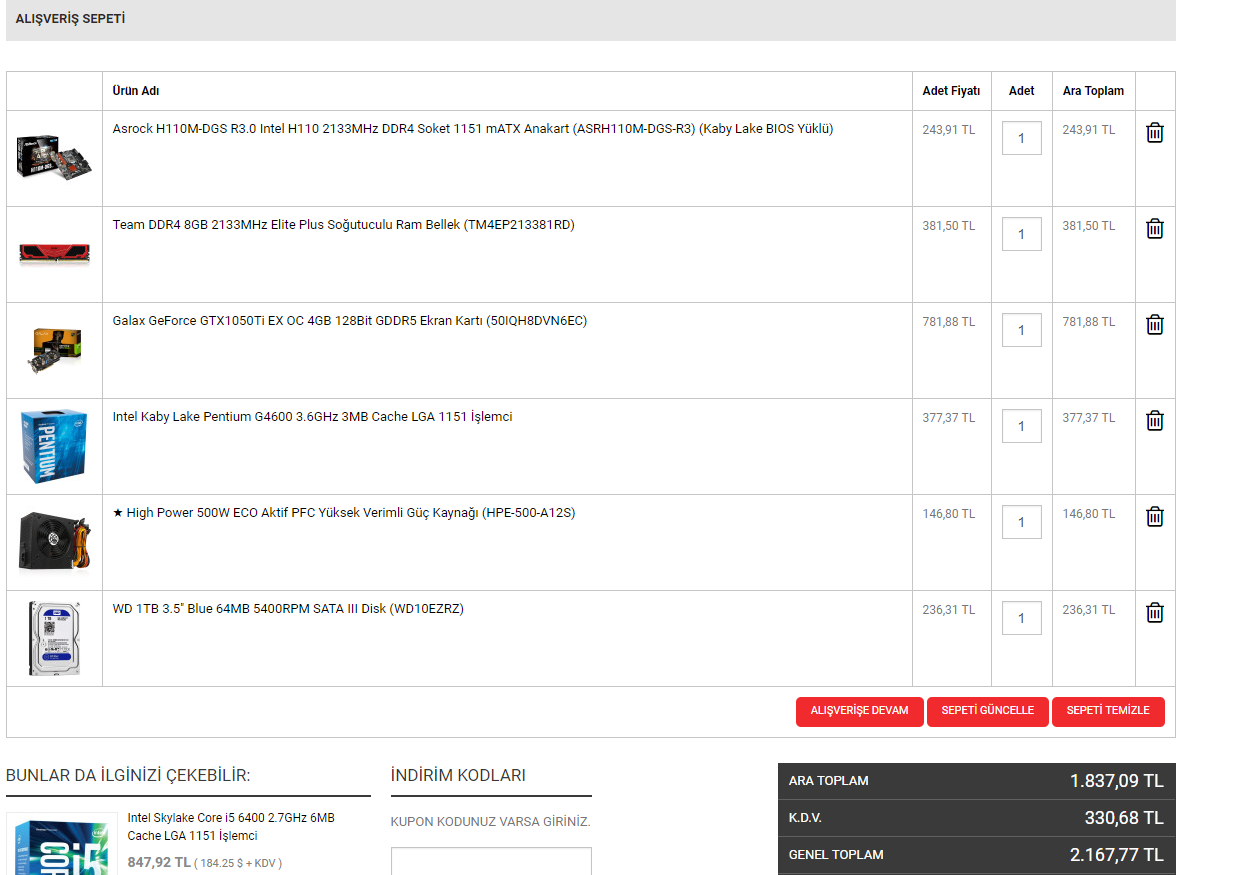Click the ALIŞVERİŞE DEVAM button
The width and height of the screenshot is (1243, 875).
[859, 711]
